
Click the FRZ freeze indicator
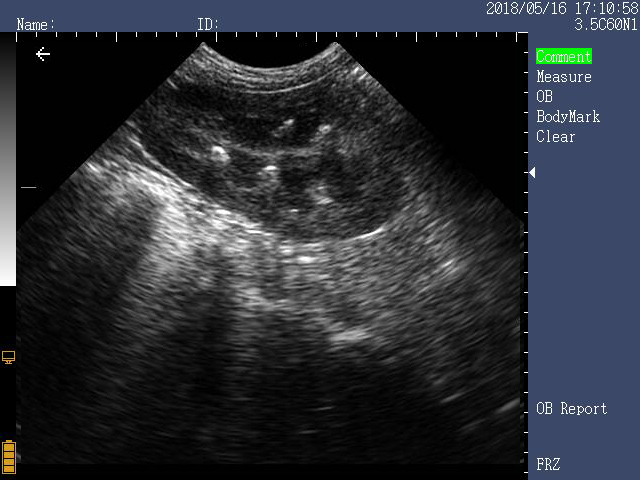[x=548, y=464]
